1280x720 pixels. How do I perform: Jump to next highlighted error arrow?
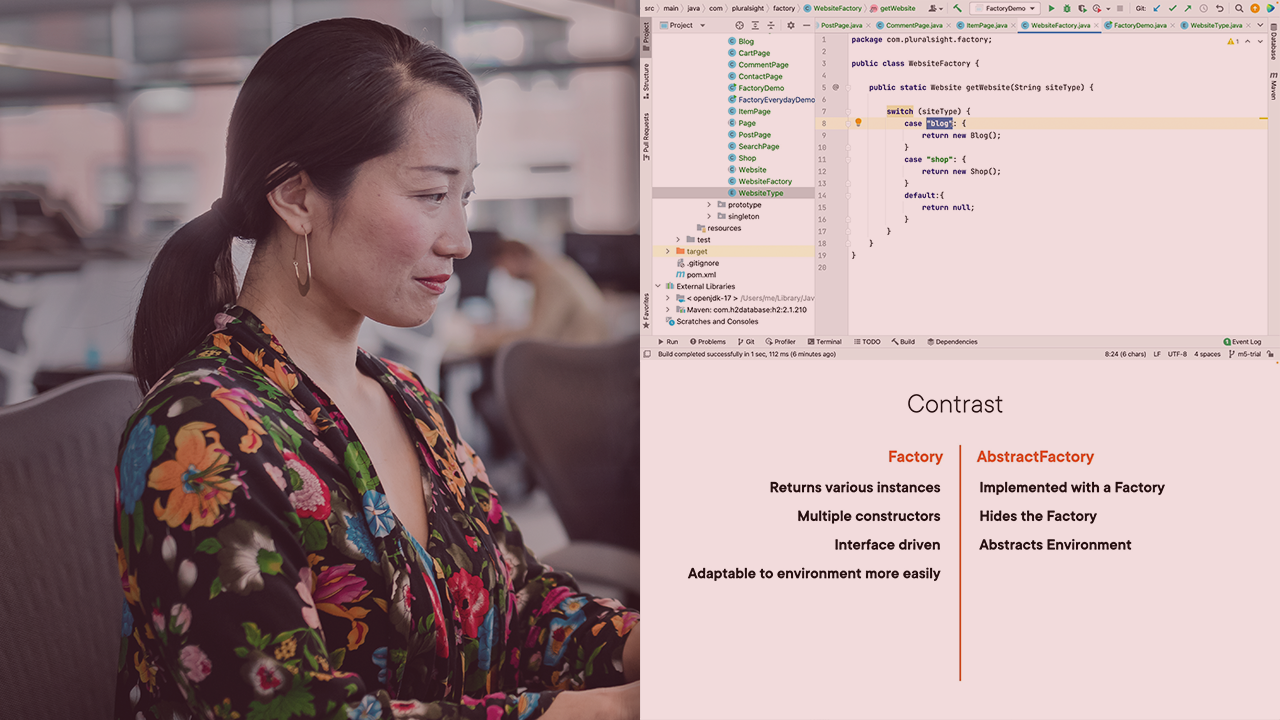[1258, 41]
